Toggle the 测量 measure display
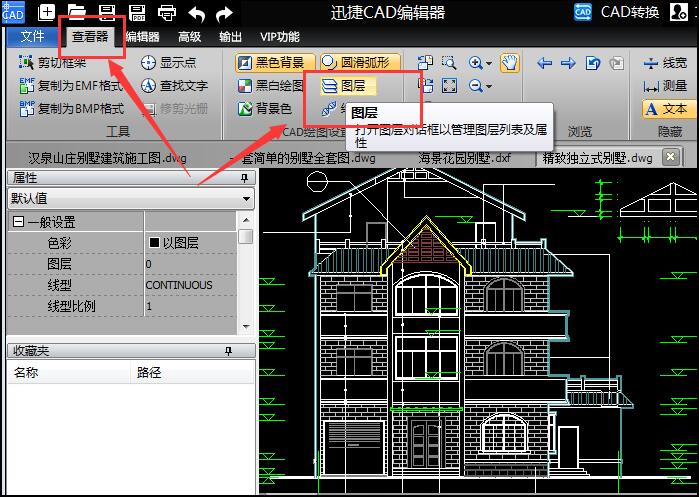Screen dimensions: 699x497 pos(665,86)
